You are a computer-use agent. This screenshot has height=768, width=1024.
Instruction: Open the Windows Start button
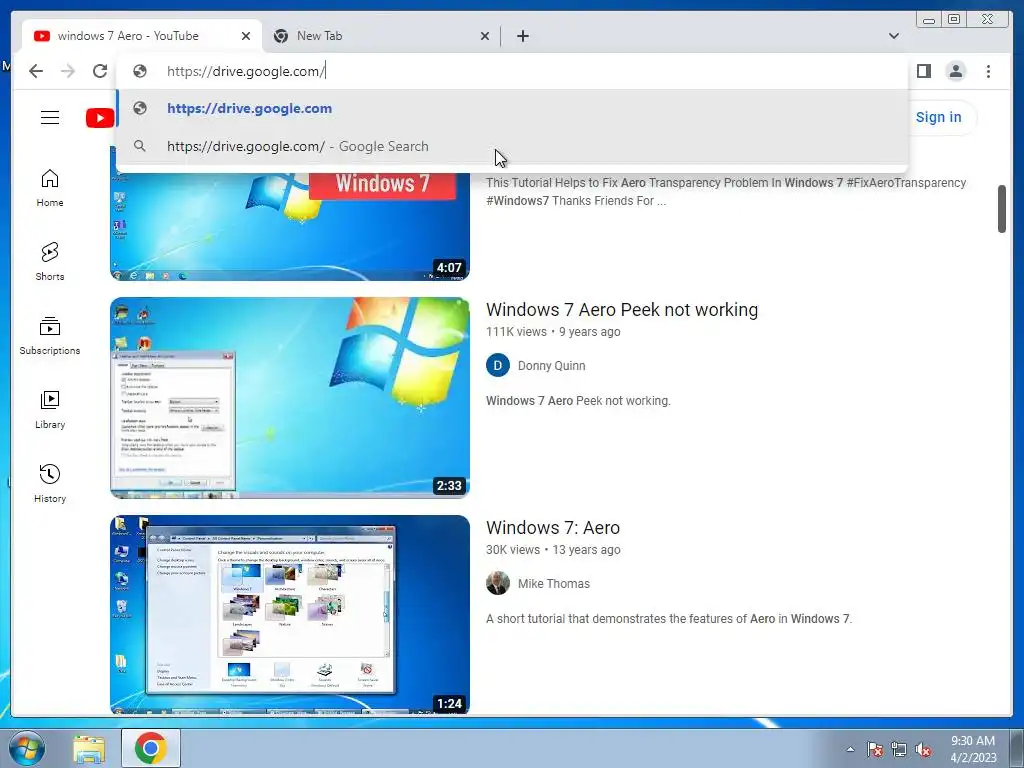pos(27,748)
